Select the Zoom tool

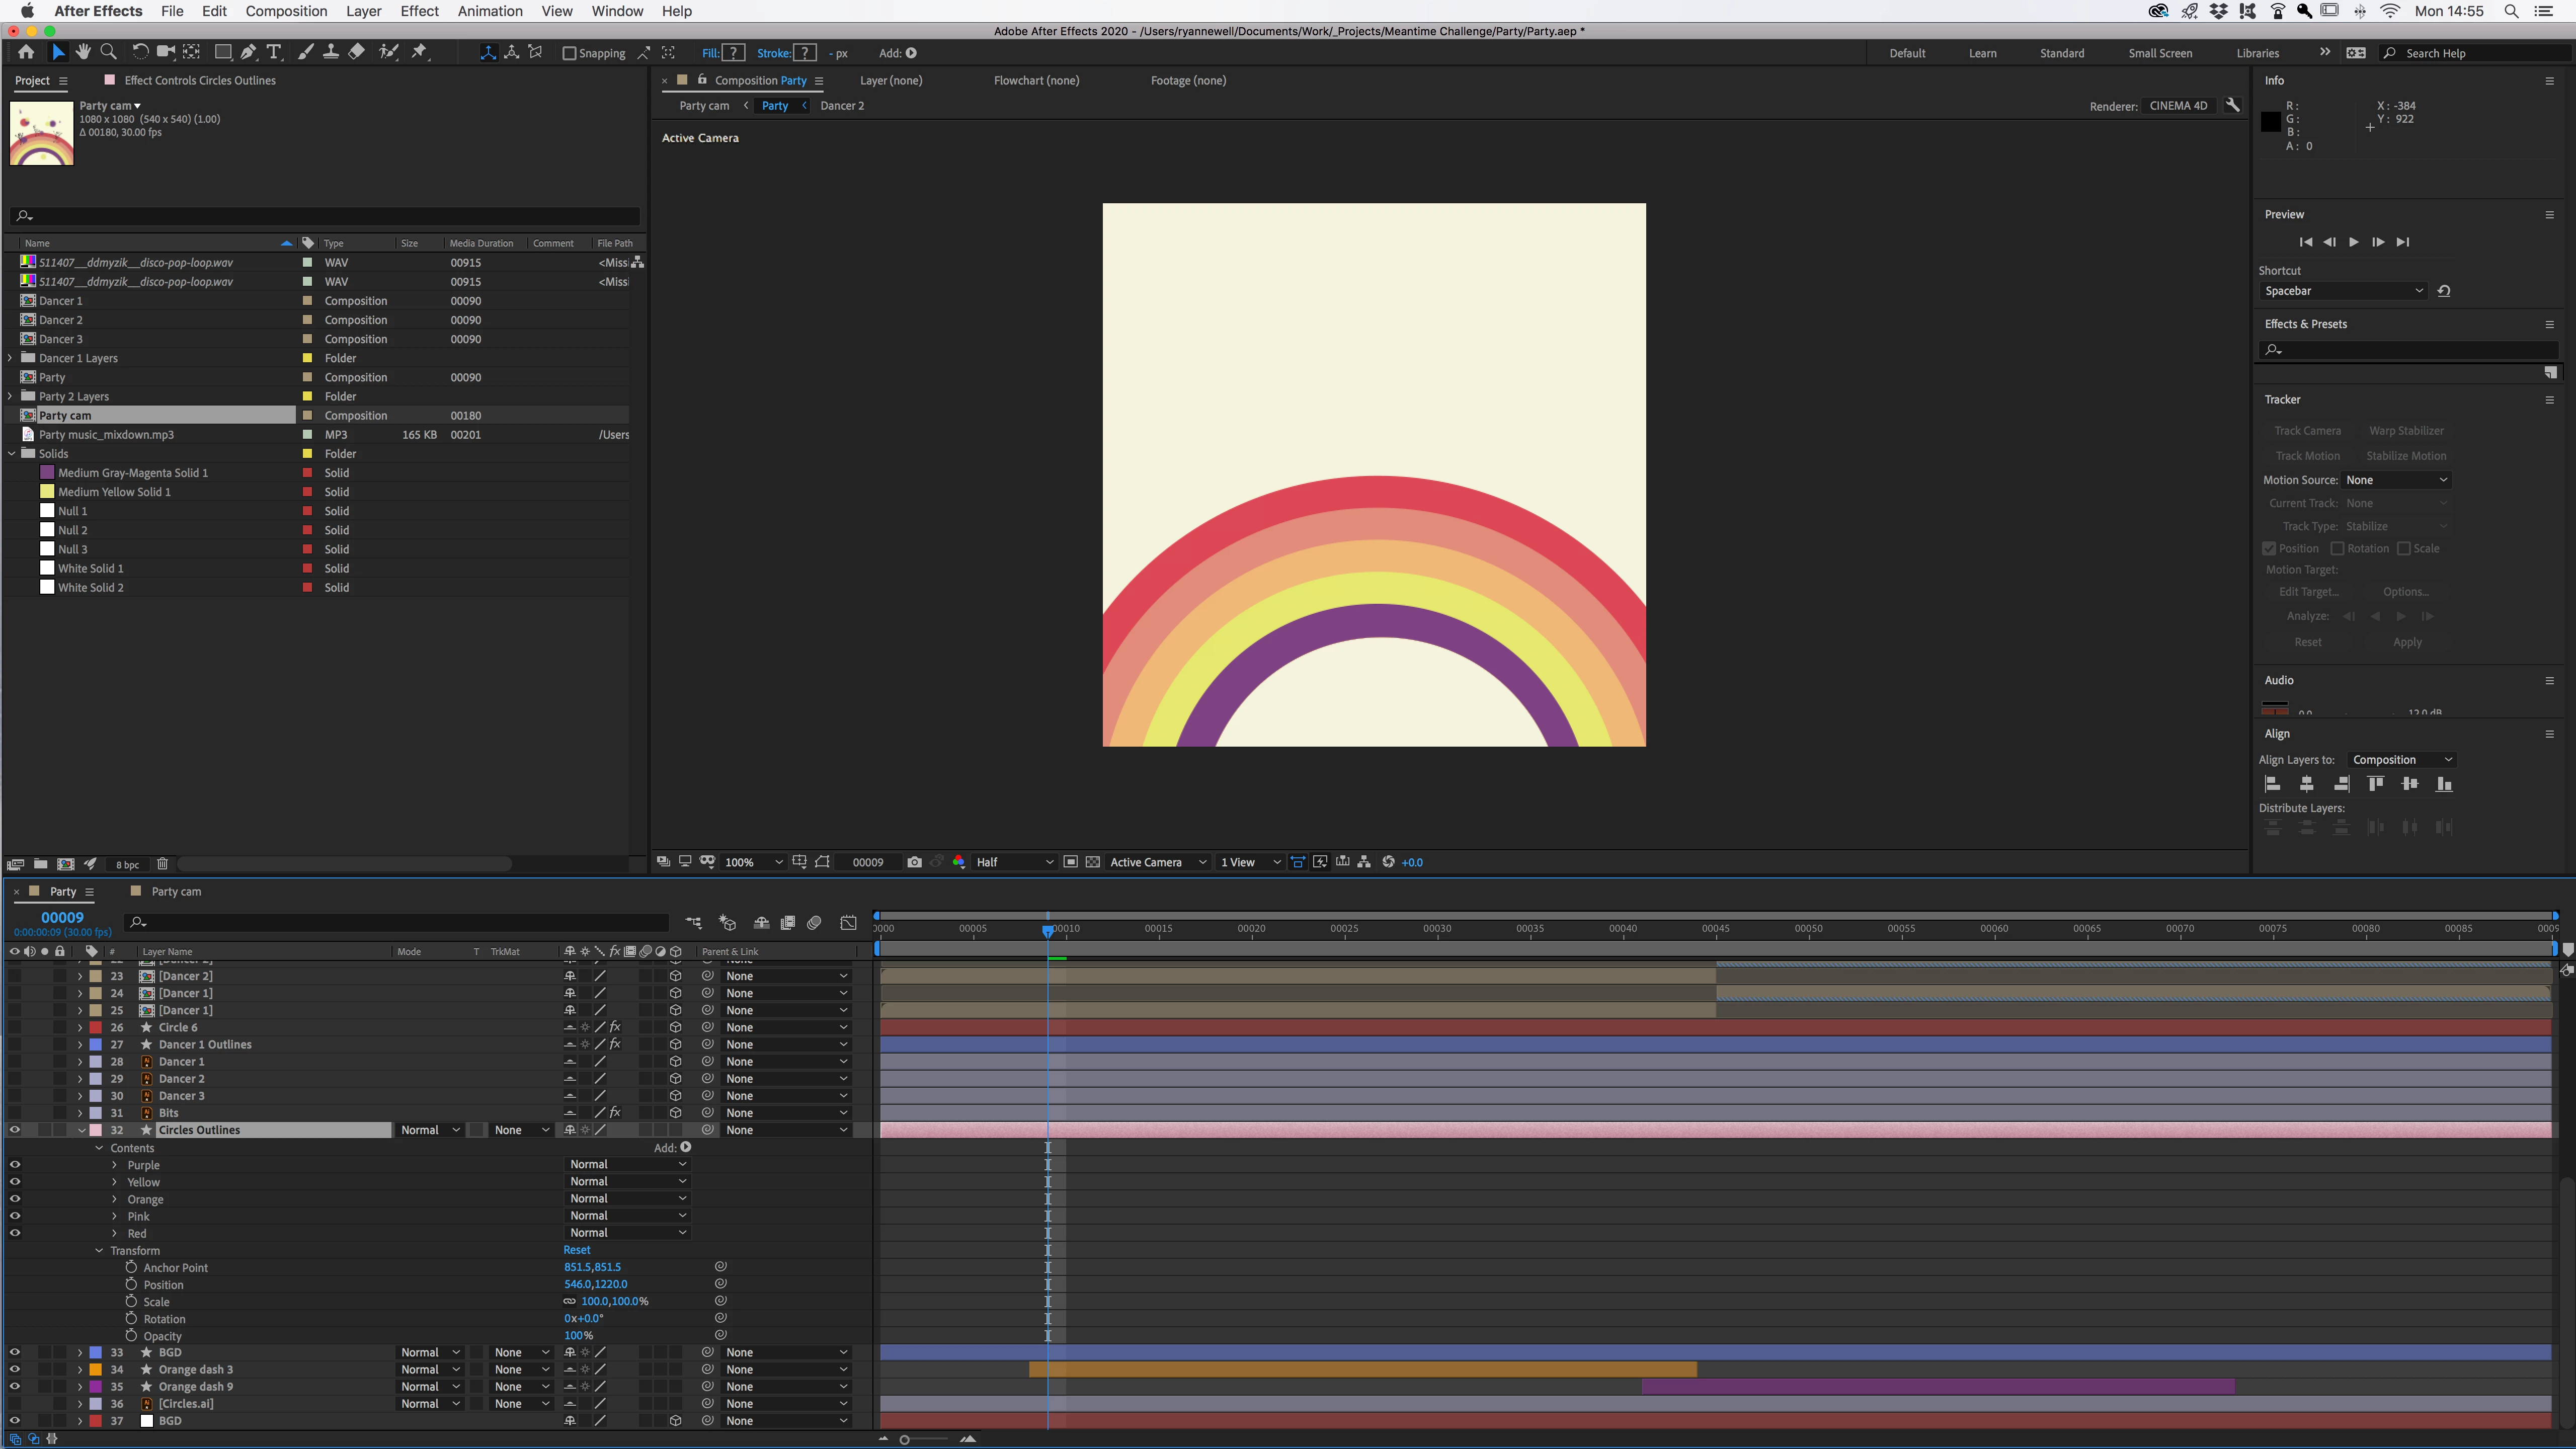coord(109,52)
